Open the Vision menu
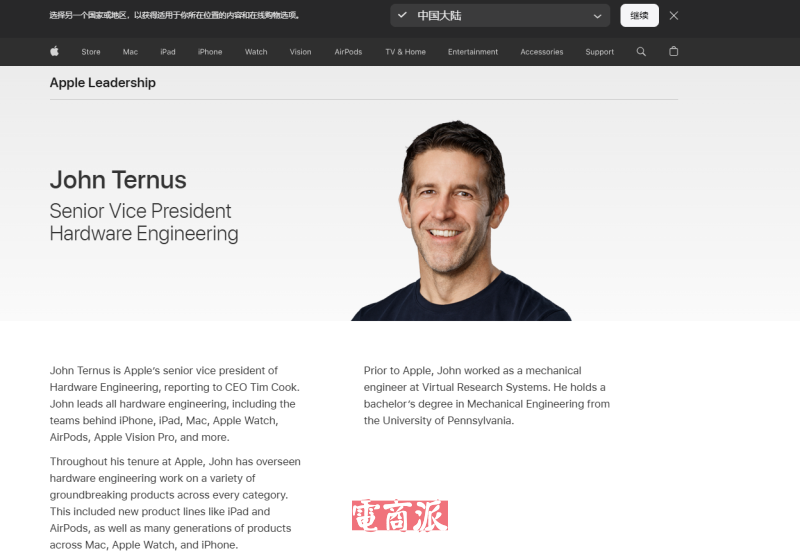Screen dimensions: 800x553 pyautogui.click(x=300, y=52)
